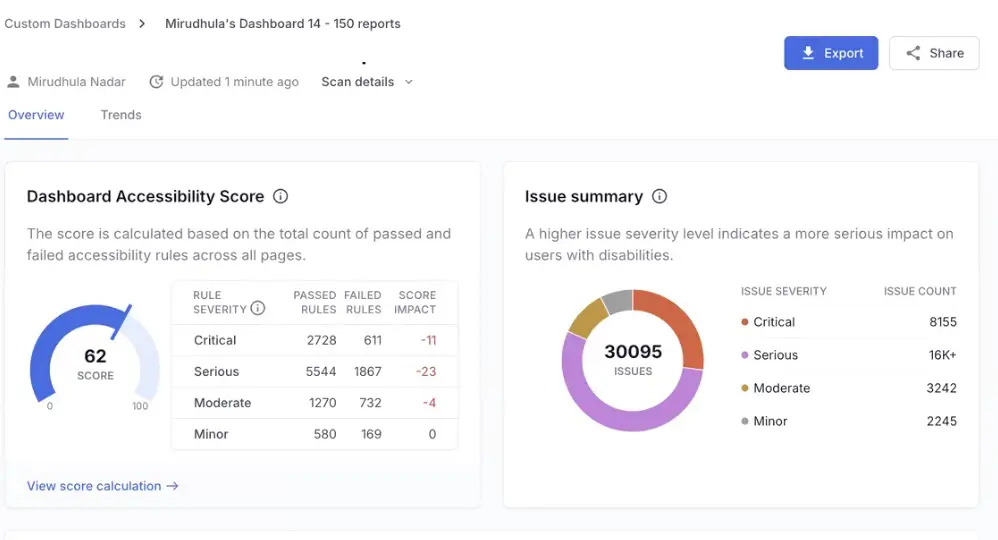Click the Scan details chevron arrow
The image size is (998, 540).
(x=409, y=82)
